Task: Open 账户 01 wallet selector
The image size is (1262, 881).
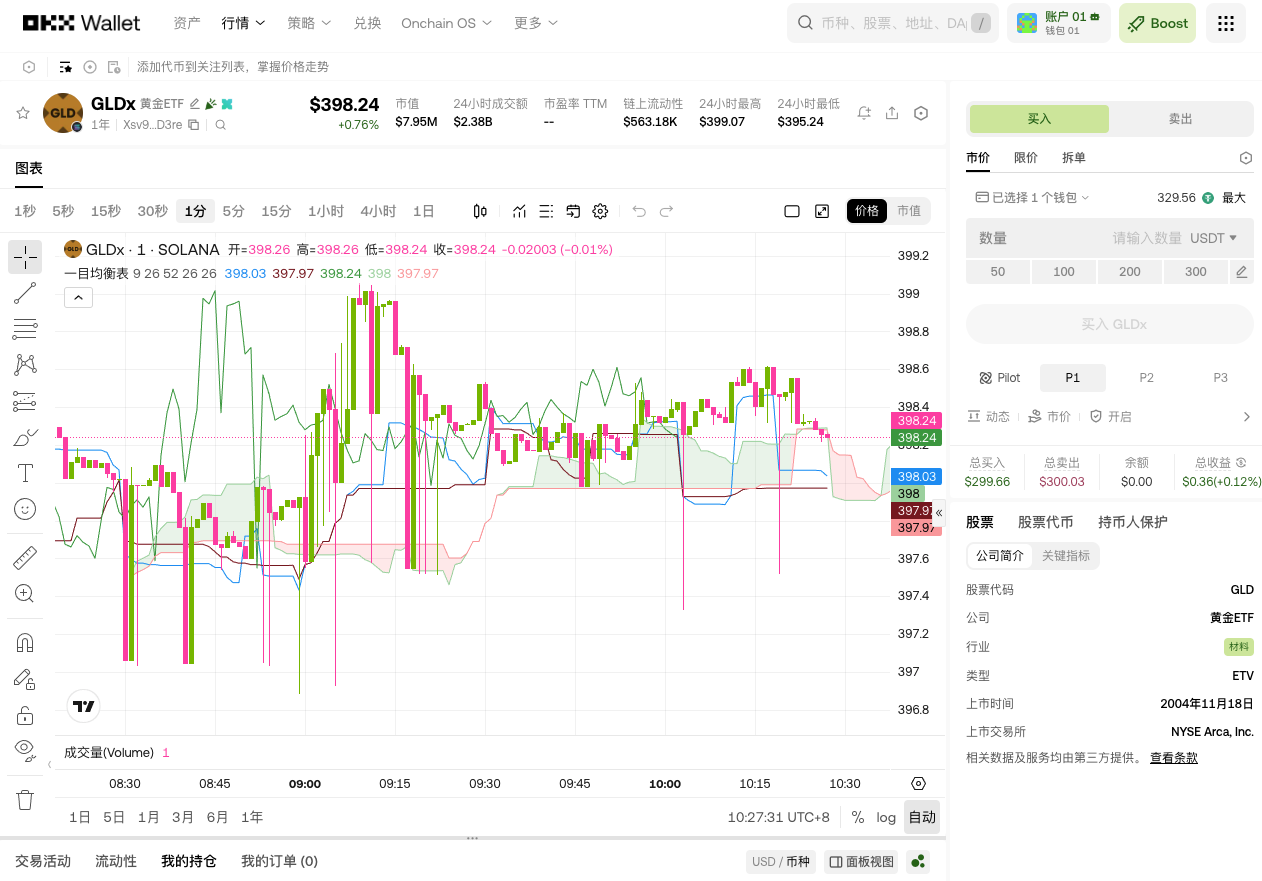Action: [x=1059, y=23]
